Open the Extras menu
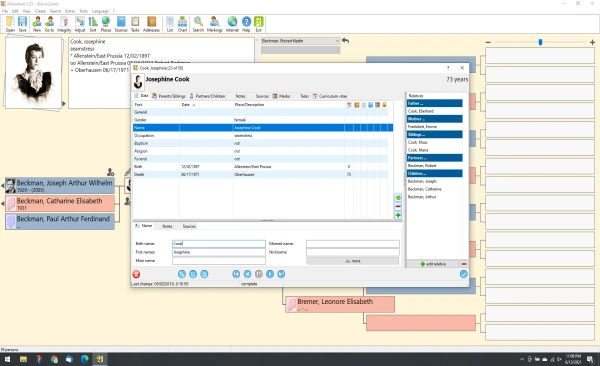This screenshot has height=366, width=600. coord(70,11)
